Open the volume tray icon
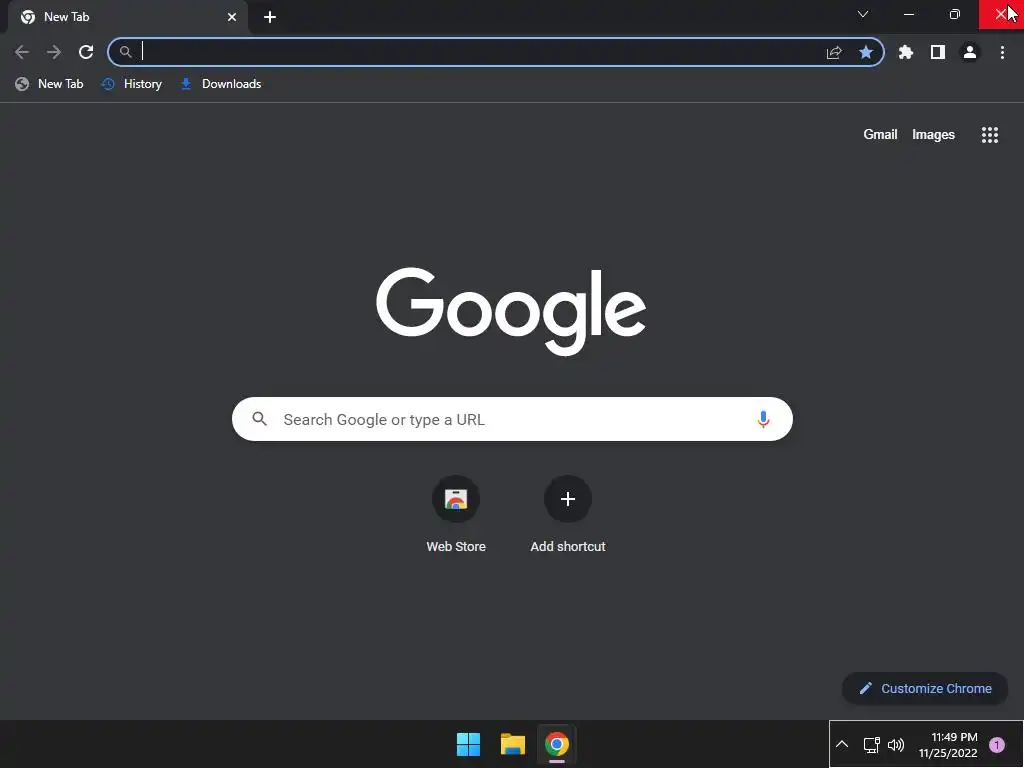 pyautogui.click(x=896, y=744)
